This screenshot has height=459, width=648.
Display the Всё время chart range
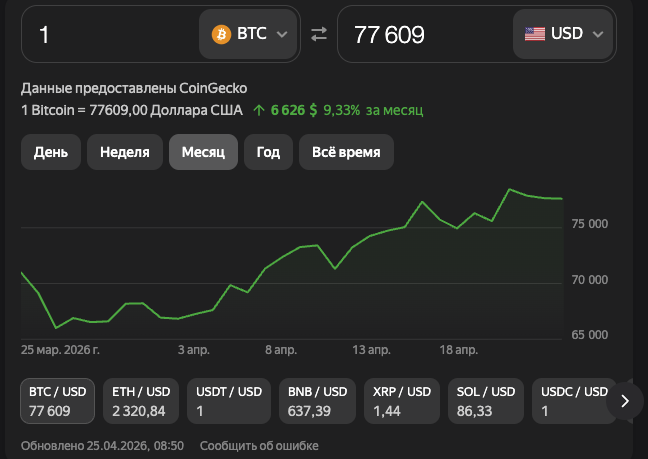click(x=346, y=152)
